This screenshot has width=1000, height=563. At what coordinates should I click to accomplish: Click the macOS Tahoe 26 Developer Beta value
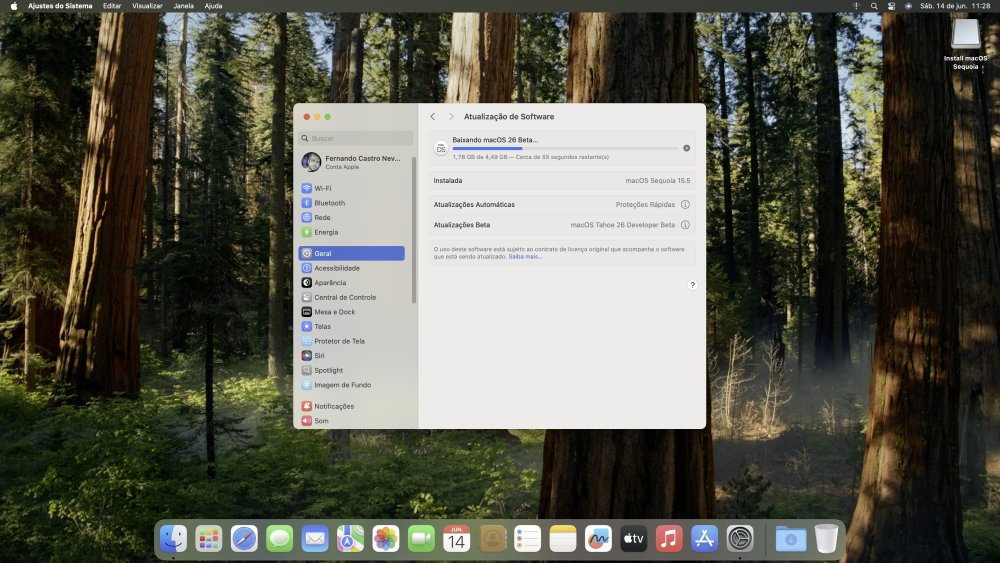point(622,225)
